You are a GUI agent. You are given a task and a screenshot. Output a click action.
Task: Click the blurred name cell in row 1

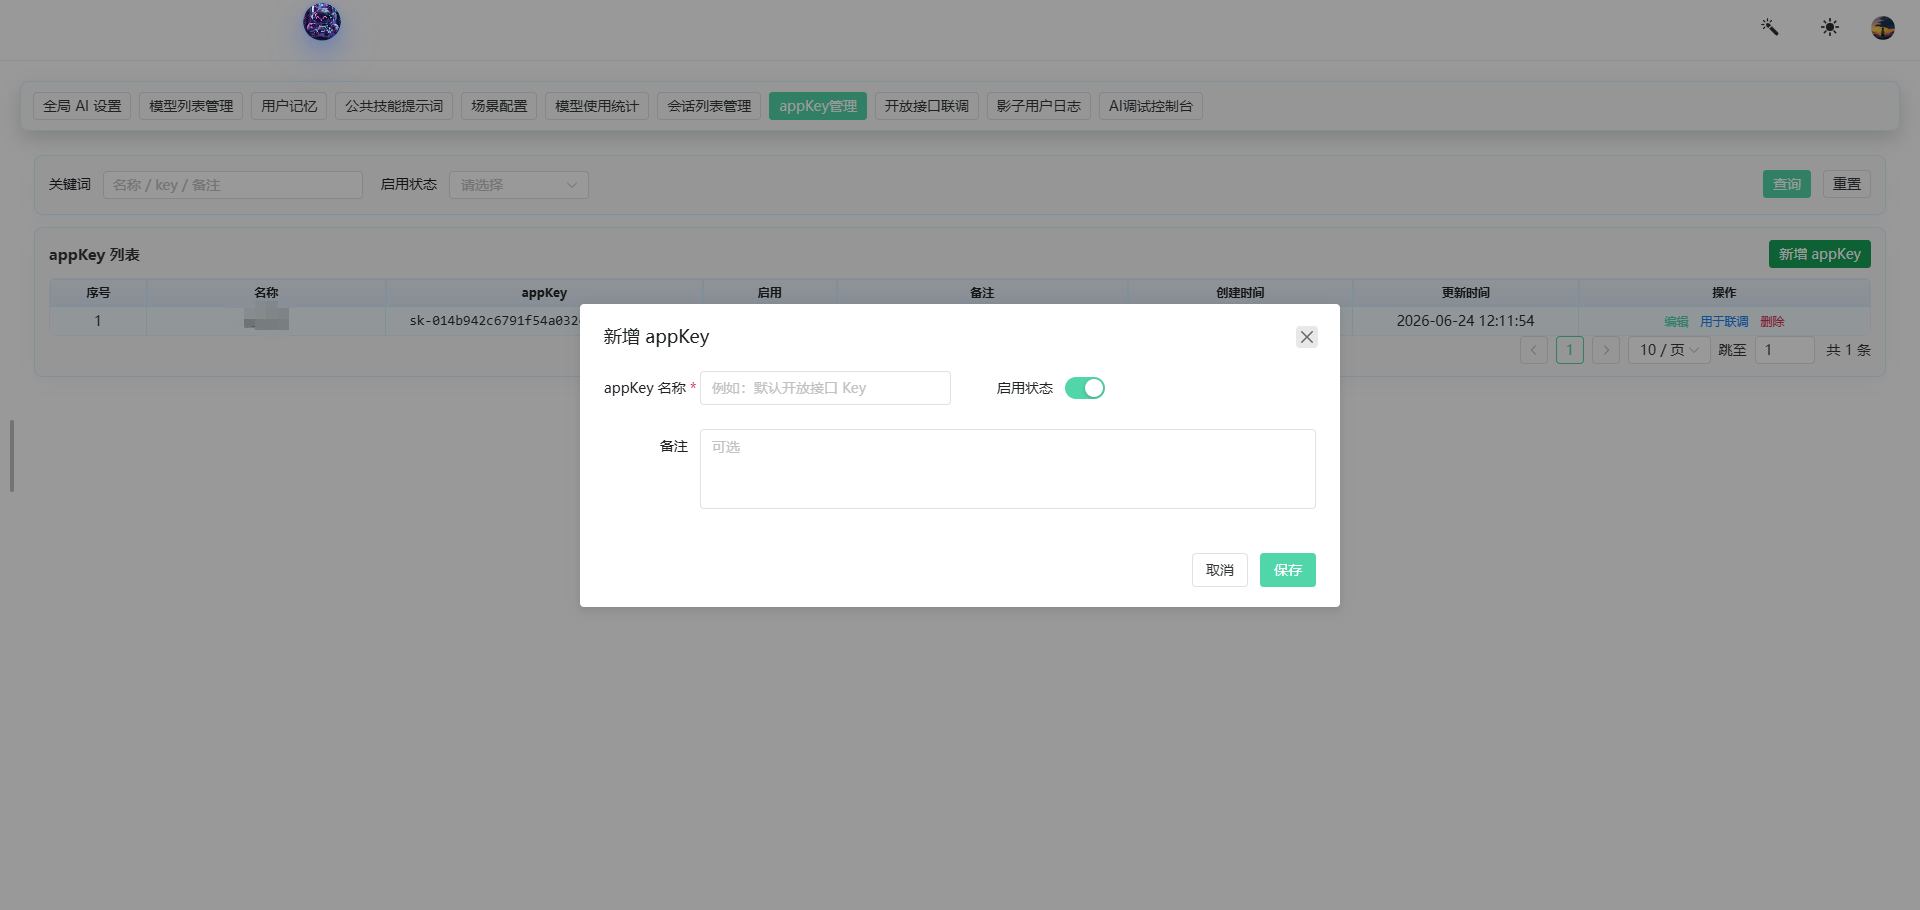click(266, 320)
